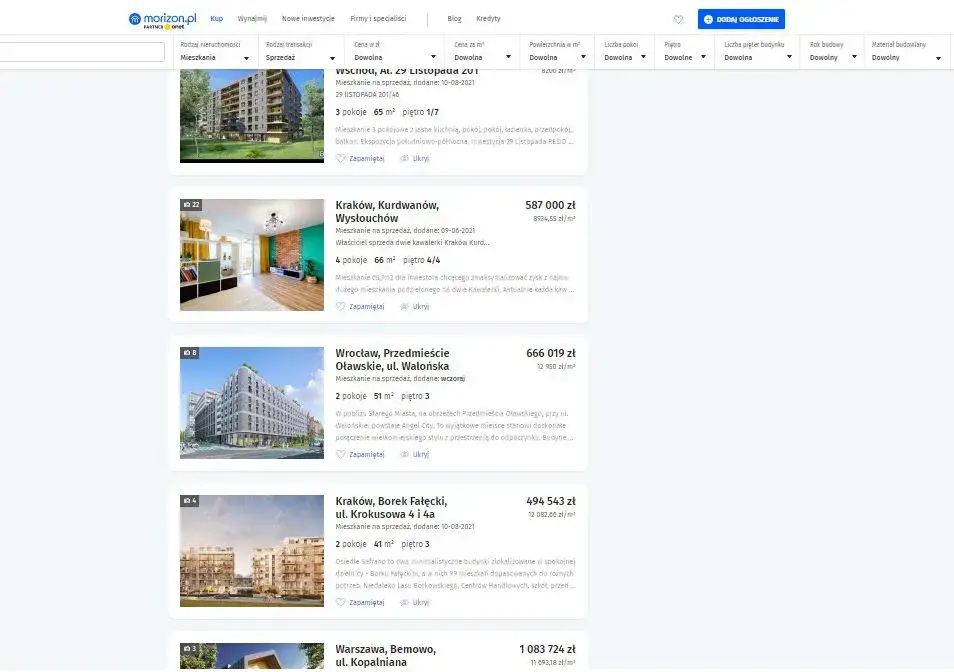Click the 4 photos camera badge
The height and width of the screenshot is (672, 954).
(190, 501)
